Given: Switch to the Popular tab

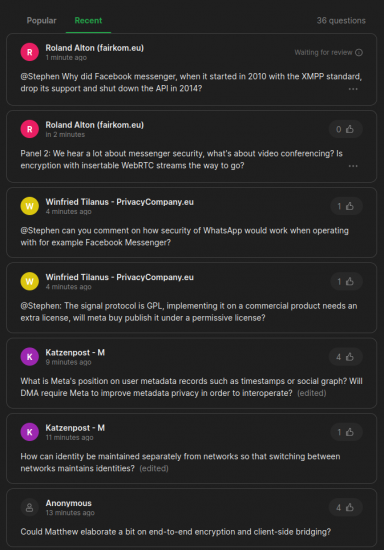Looking at the screenshot, I should pyautogui.click(x=41, y=21).
